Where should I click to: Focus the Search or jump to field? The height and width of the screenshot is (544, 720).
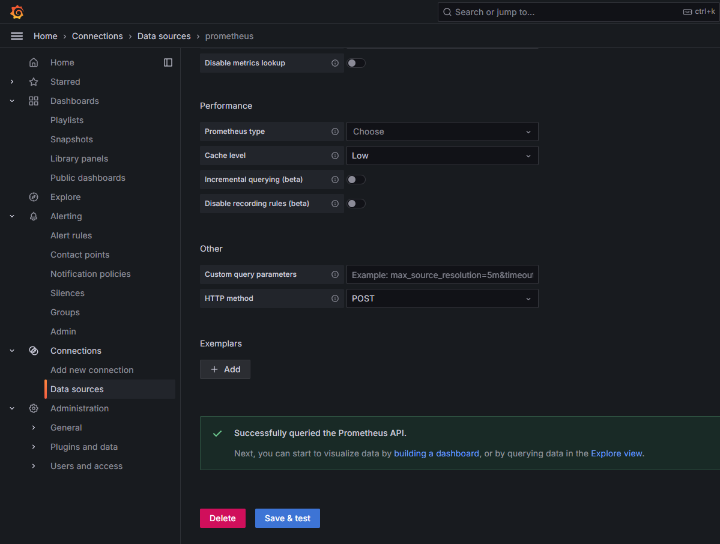point(579,12)
